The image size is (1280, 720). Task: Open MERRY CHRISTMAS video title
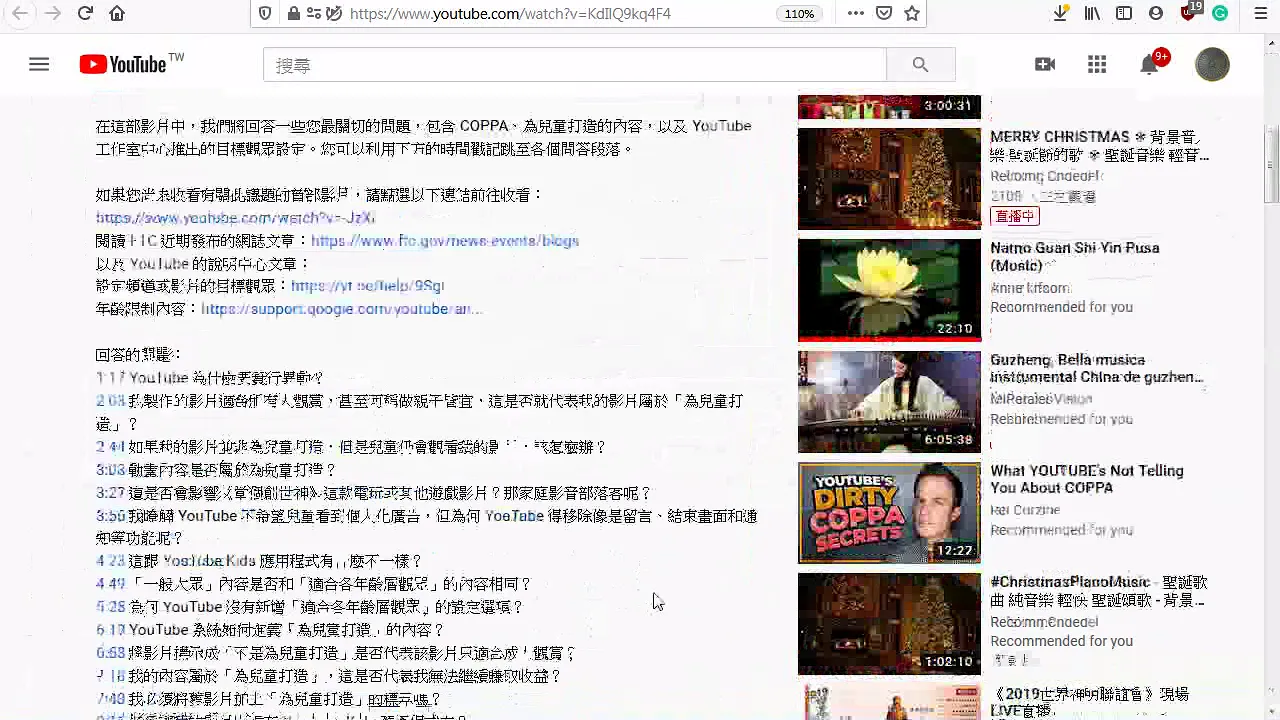1099,146
